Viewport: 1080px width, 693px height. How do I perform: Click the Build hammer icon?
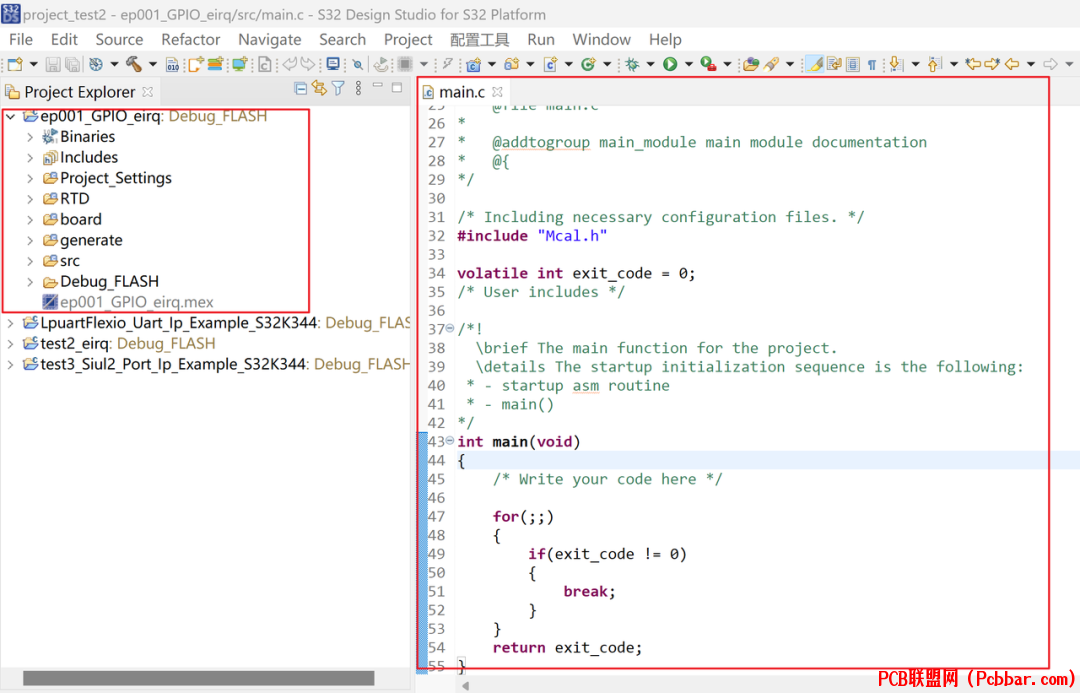coord(133,64)
